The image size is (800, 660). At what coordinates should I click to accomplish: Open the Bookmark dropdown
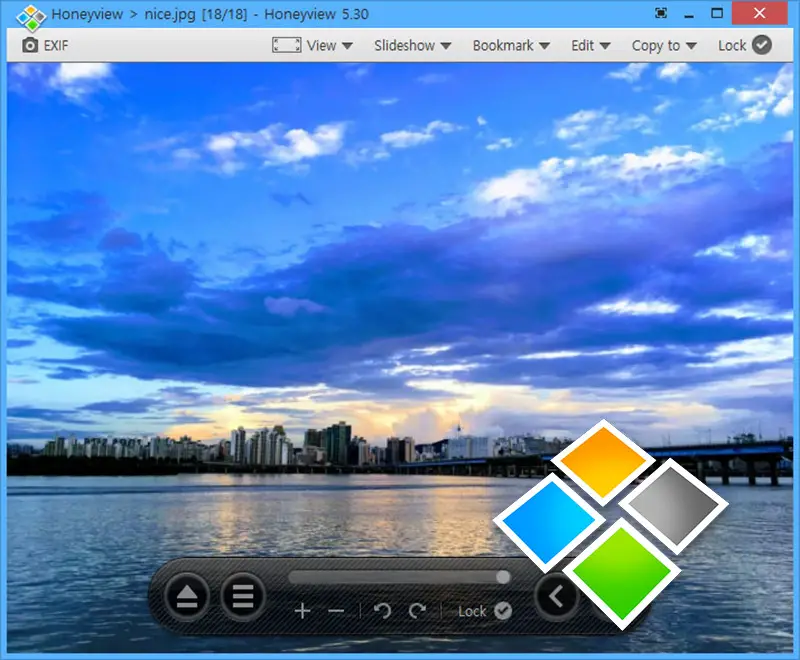tap(511, 45)
